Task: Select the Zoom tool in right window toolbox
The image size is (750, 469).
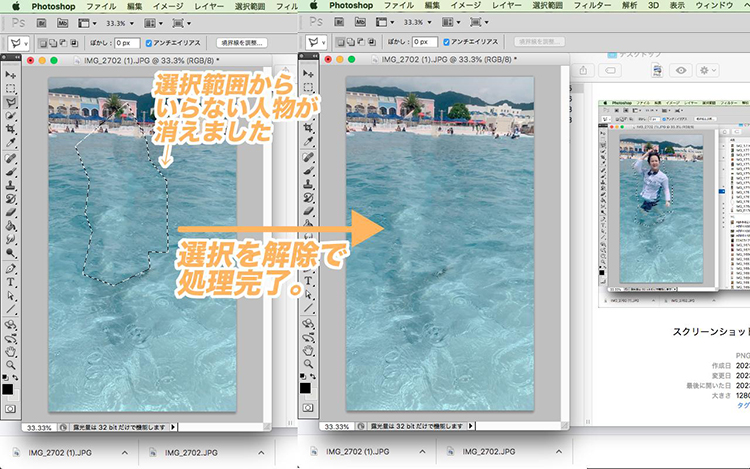Action: (308, 364)
